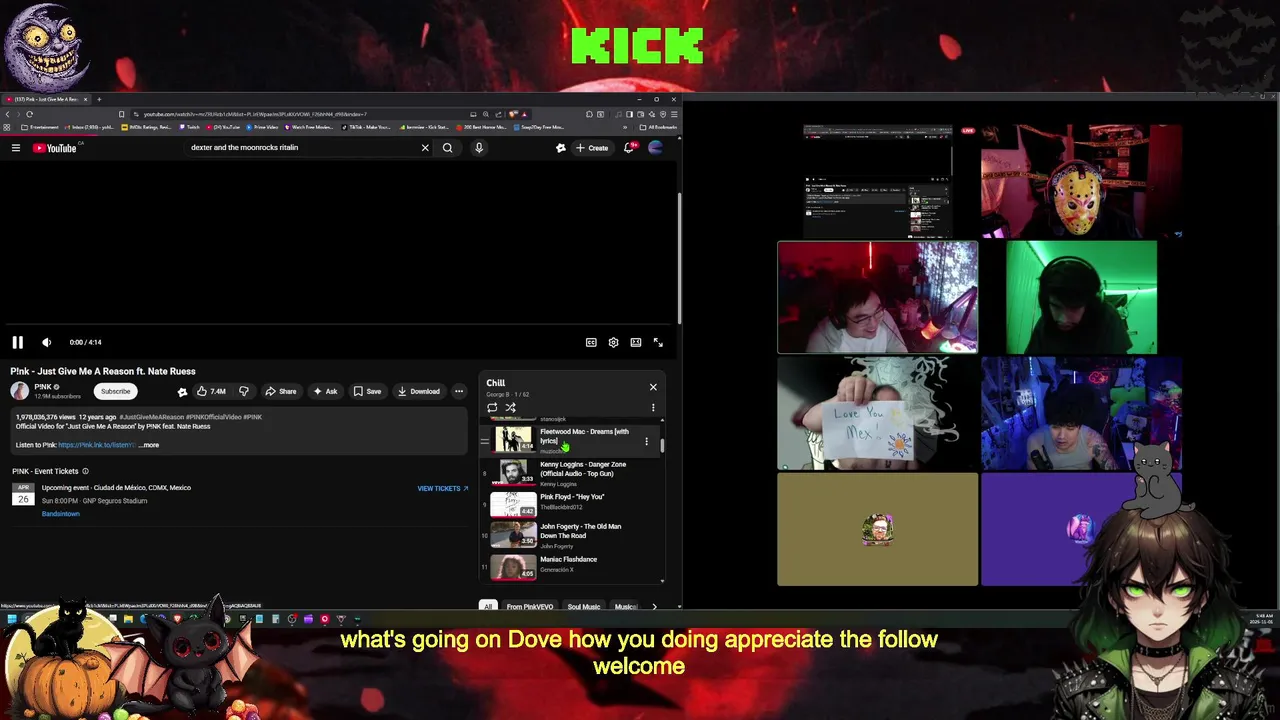Go back in browser

tap(7, 114)
